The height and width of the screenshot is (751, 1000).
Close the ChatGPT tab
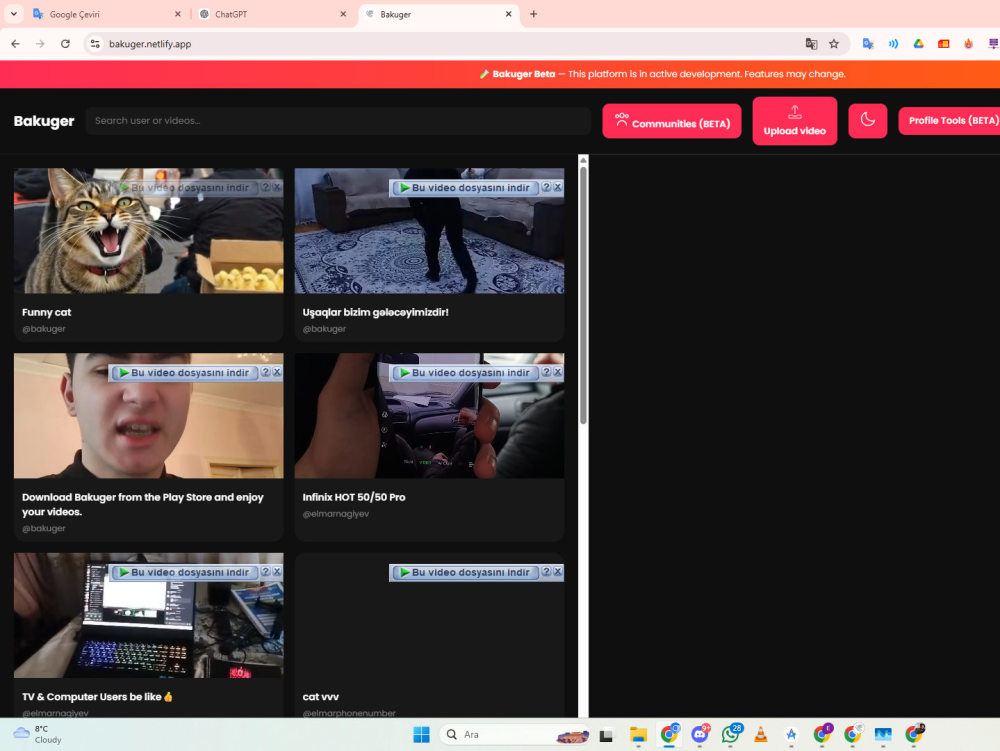tap(343, 14)
